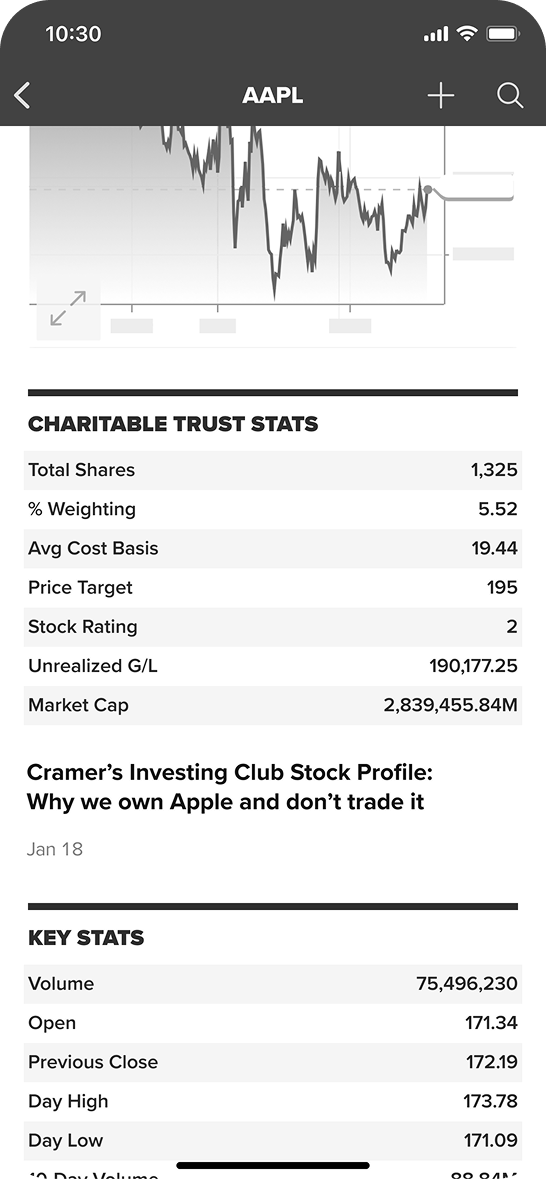Image resolution: width=546 pixels, height=1179 pixels.
Task: Tap the back arrow icon
Action: [x=23, y=95]
